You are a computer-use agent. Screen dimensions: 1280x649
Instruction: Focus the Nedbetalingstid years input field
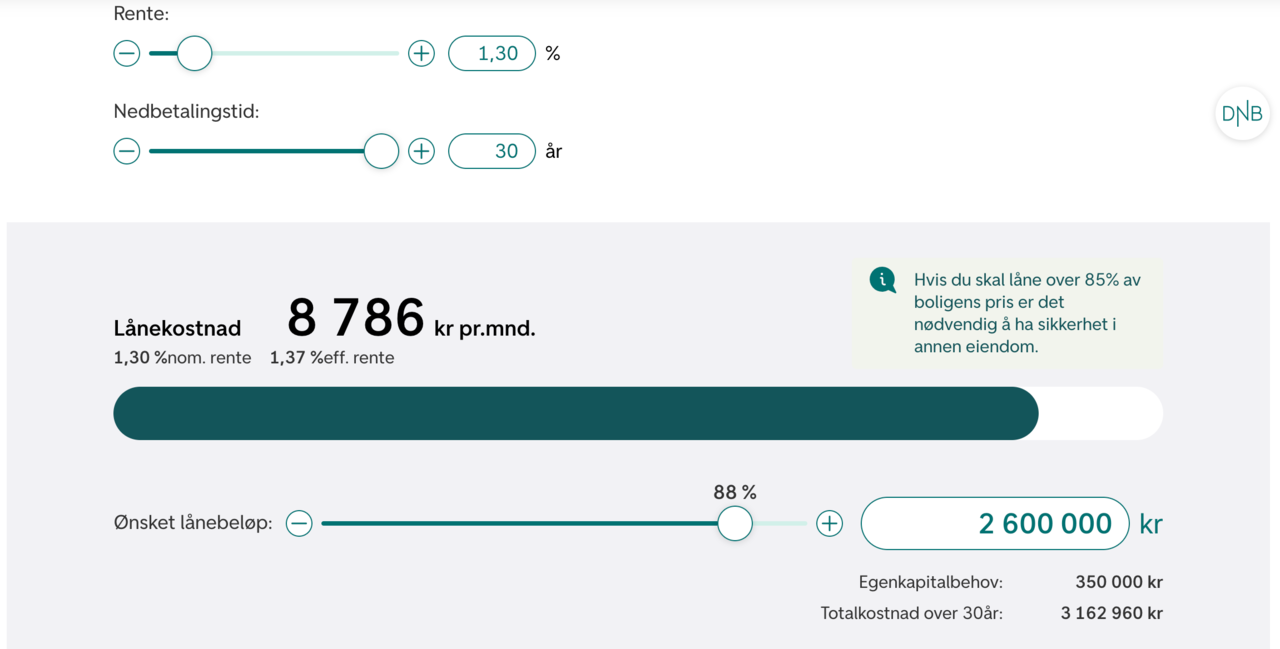click(492, 151)
